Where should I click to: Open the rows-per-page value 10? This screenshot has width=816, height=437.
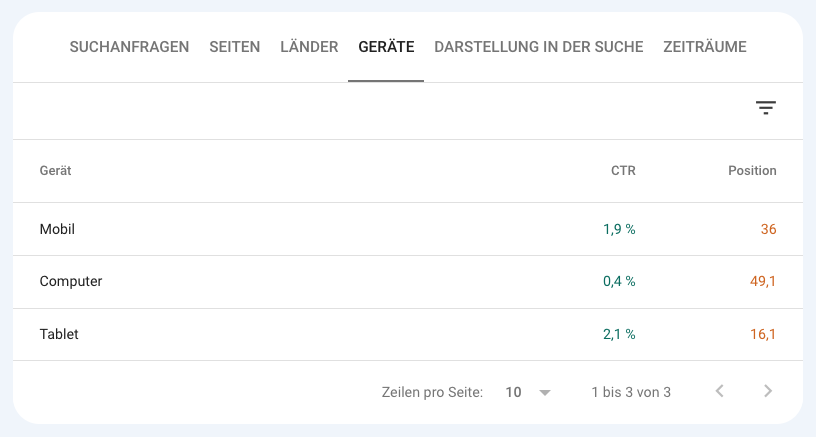click(x=514, y=393)
